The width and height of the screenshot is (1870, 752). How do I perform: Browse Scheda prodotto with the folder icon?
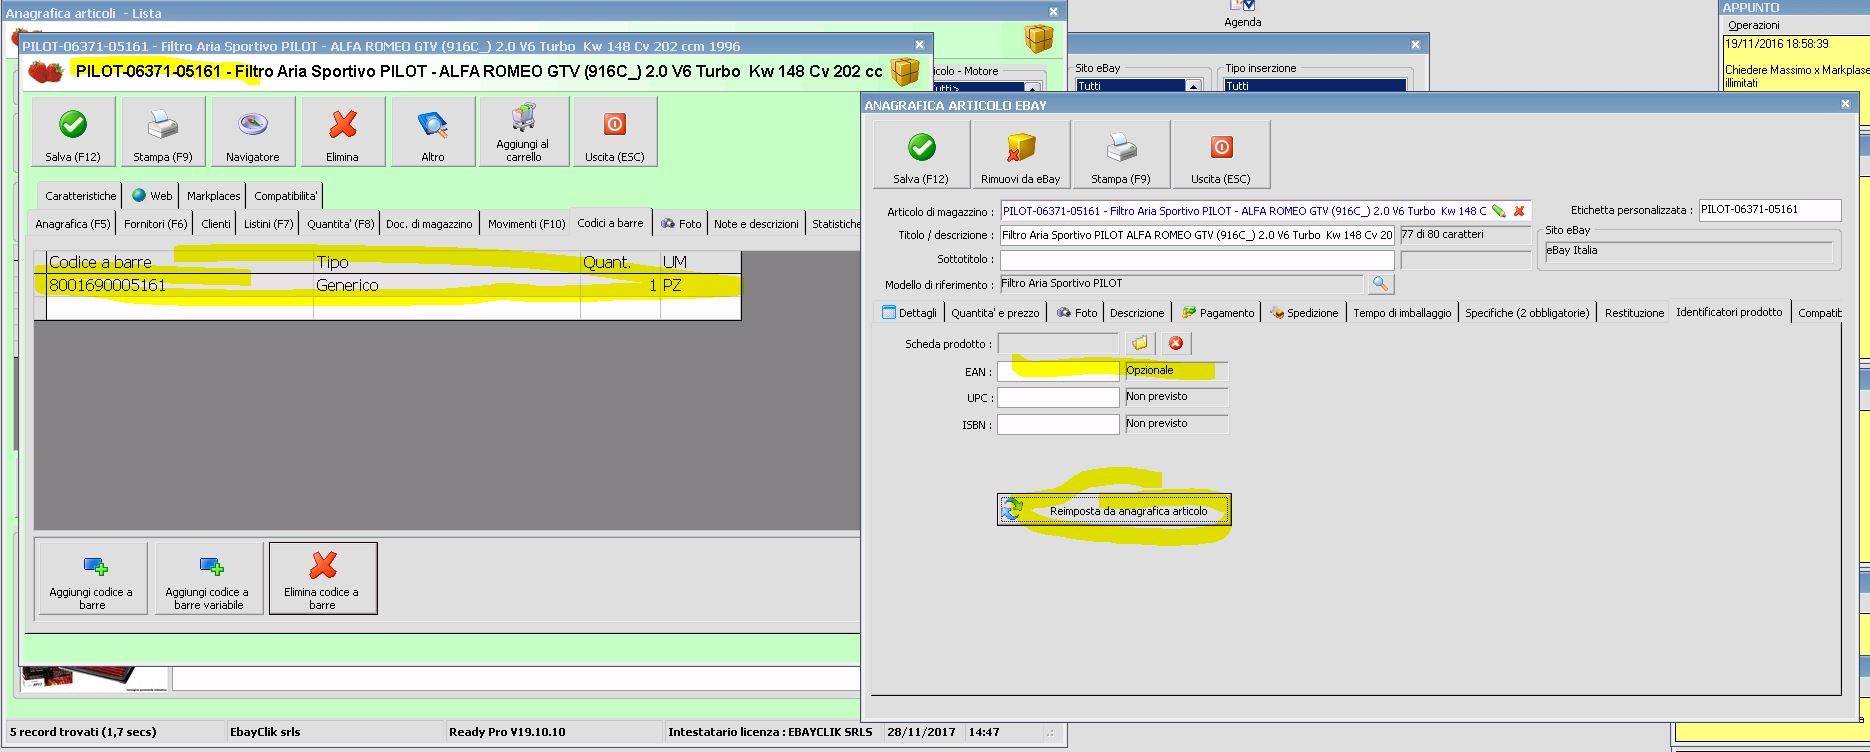(1140, 343)
